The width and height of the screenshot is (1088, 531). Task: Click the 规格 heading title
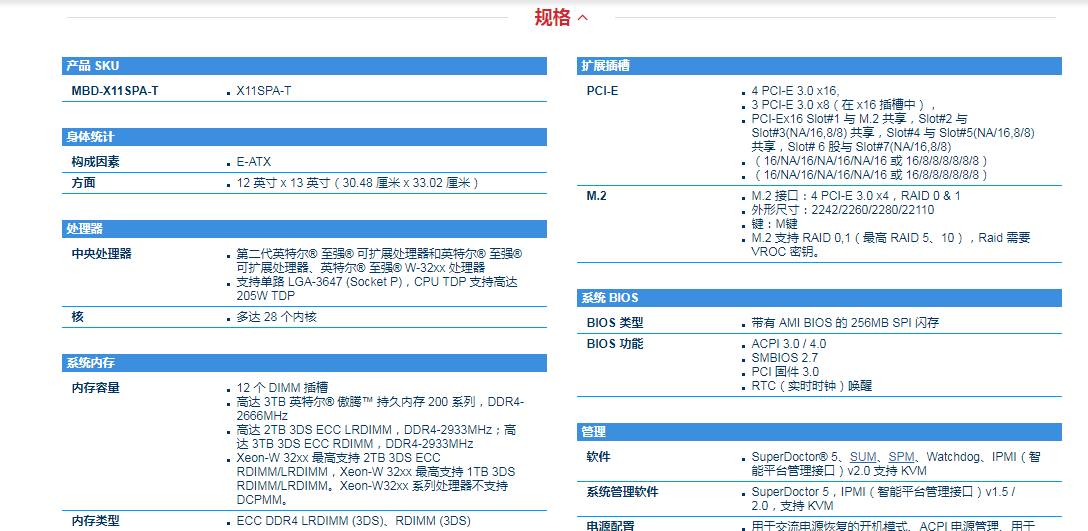[552, 17]
